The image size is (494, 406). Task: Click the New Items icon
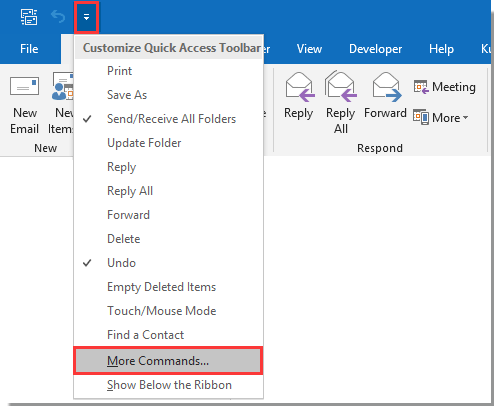tap(63, 86)
